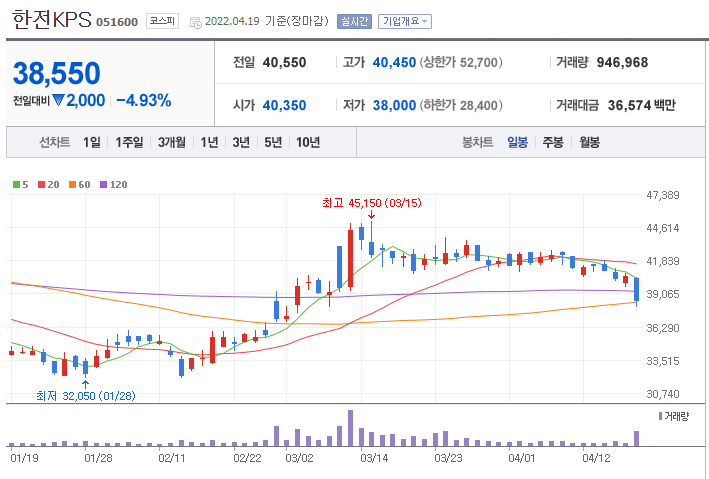
Task: Switch to 일봉 daily candle chart
Action: (517, 142)
